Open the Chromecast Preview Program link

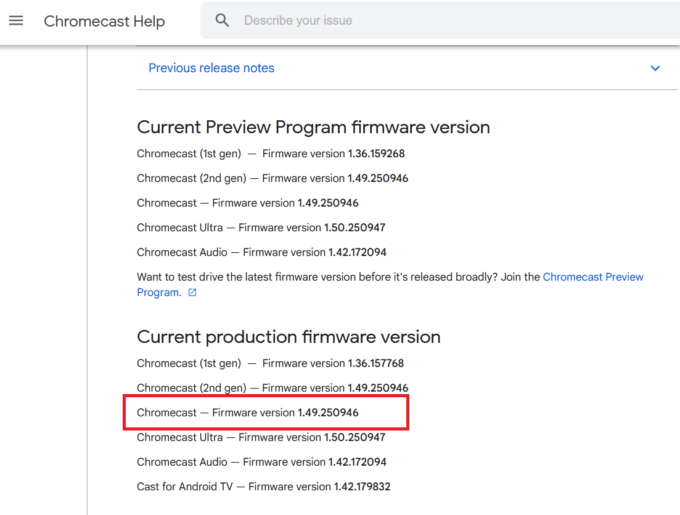593,277
